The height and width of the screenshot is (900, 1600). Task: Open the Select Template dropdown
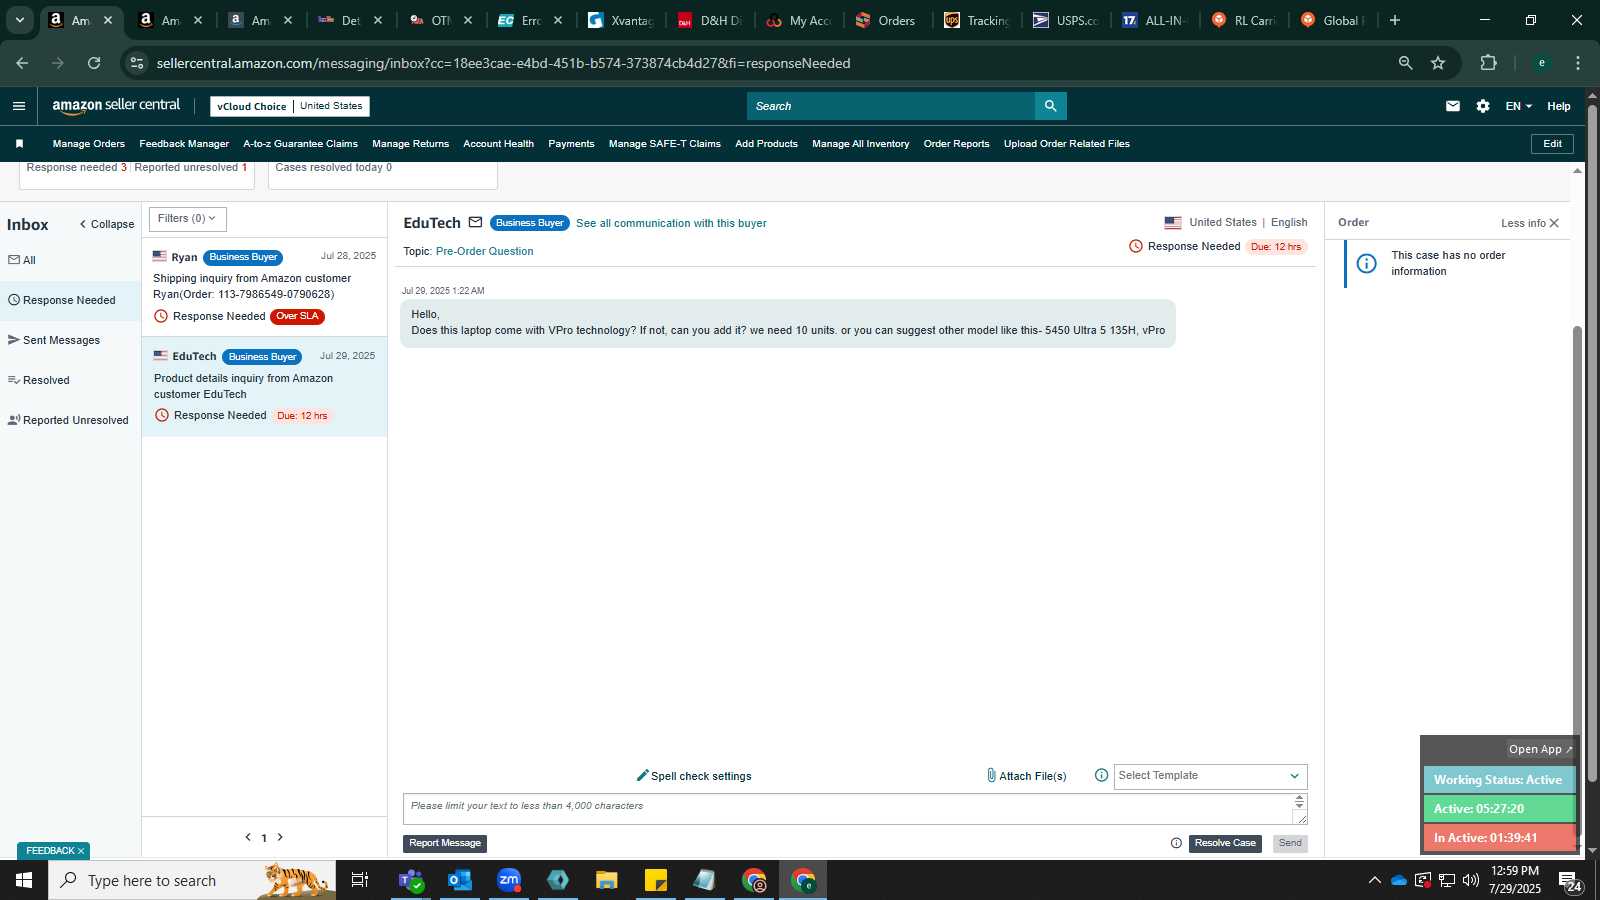pos(1210,776)
